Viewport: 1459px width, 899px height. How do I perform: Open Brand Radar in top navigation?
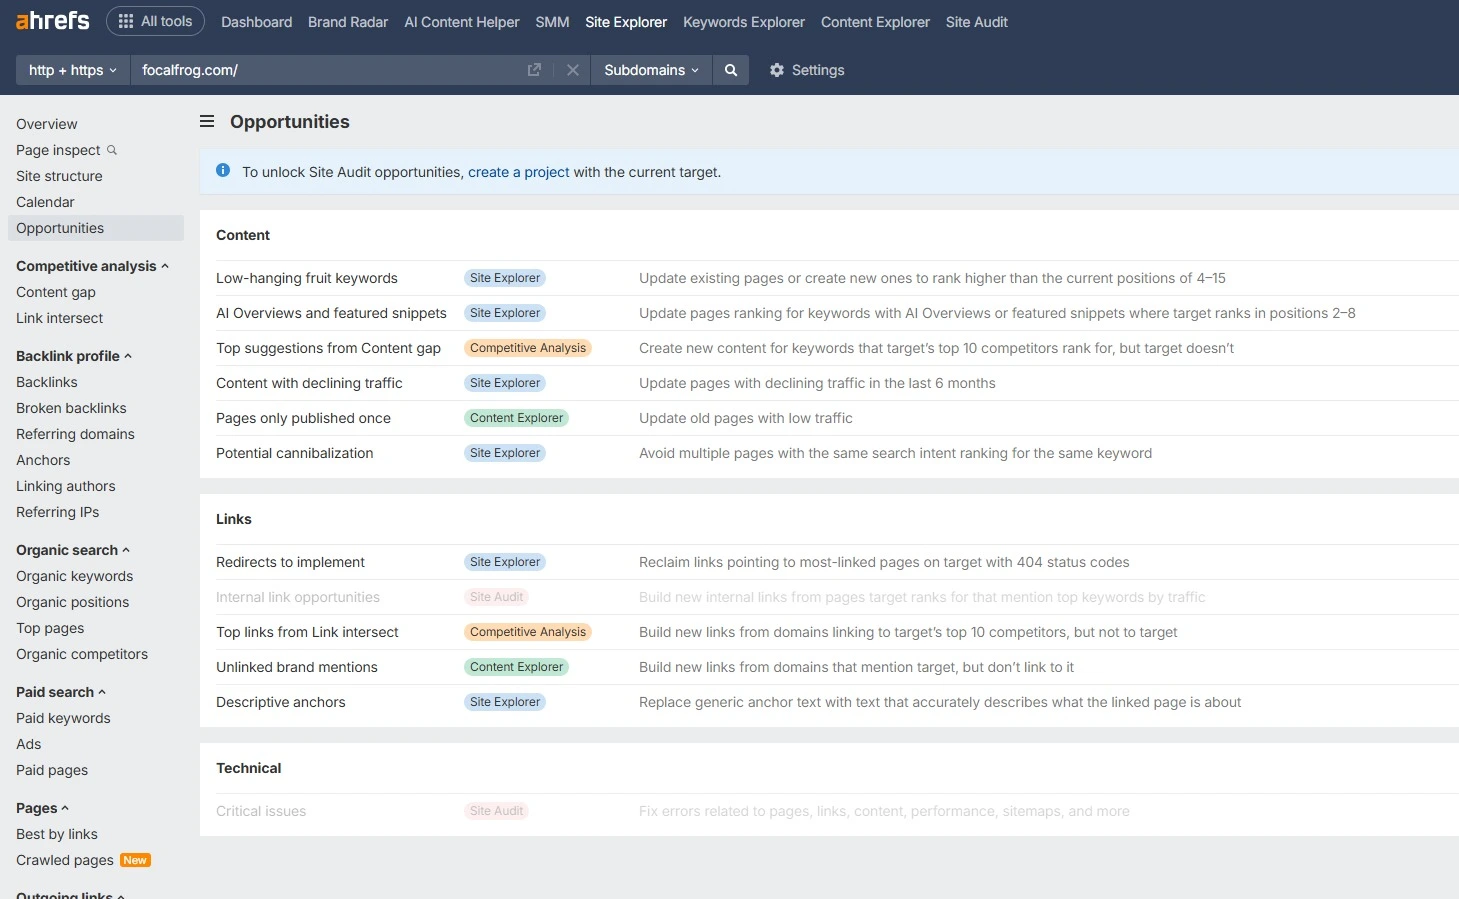[348, 22]
